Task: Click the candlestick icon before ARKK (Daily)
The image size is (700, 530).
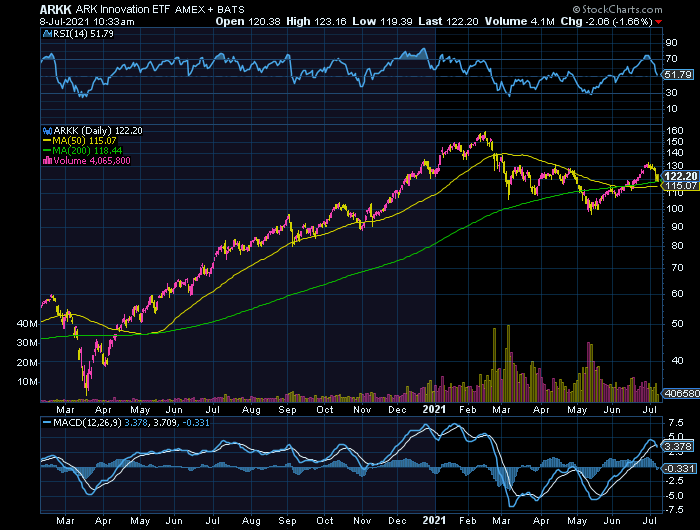Action: point(47,131)
